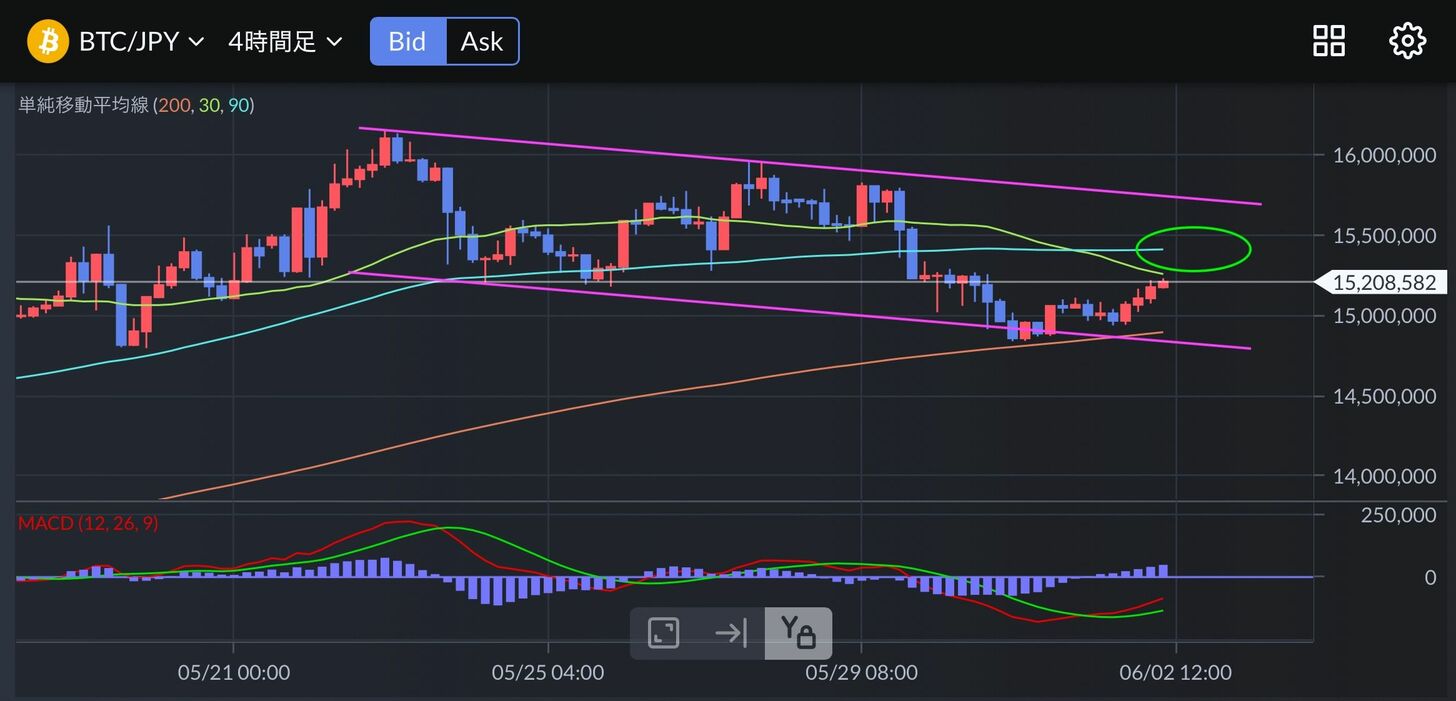Select the green ellipse annotation
This screenshot has width=1456, height=701.
[1207, 228]
